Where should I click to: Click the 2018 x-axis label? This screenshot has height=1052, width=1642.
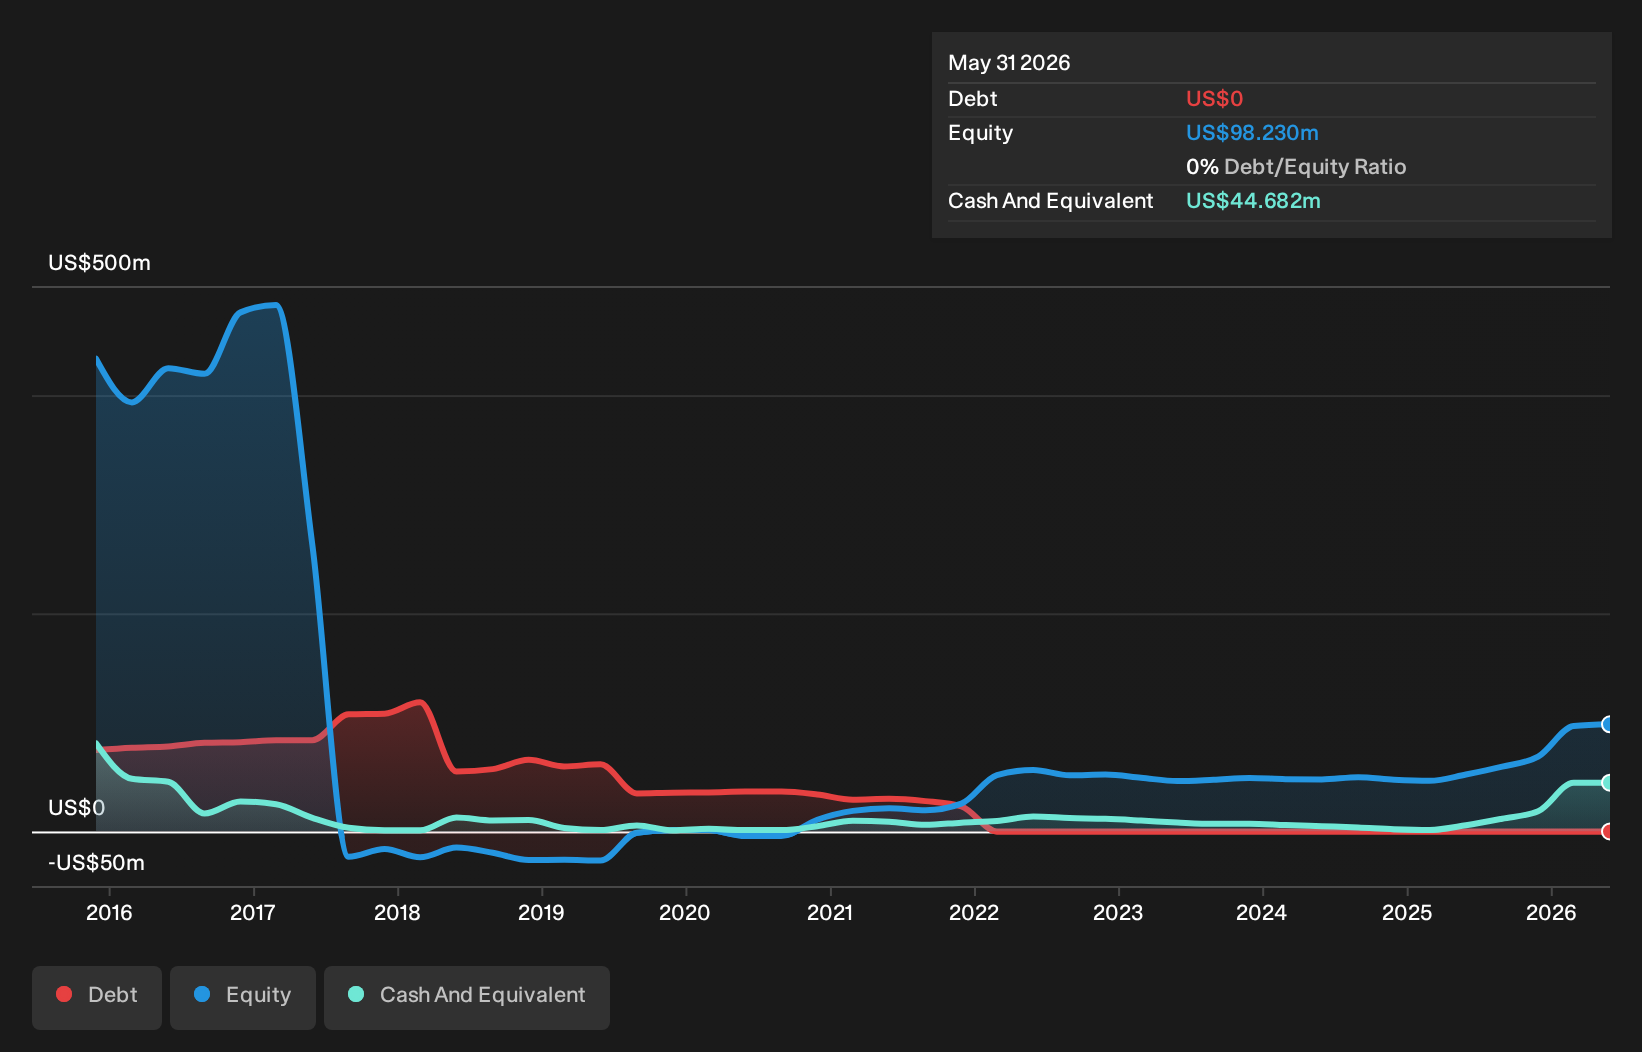pyautogui.click(x=397, y=913)
